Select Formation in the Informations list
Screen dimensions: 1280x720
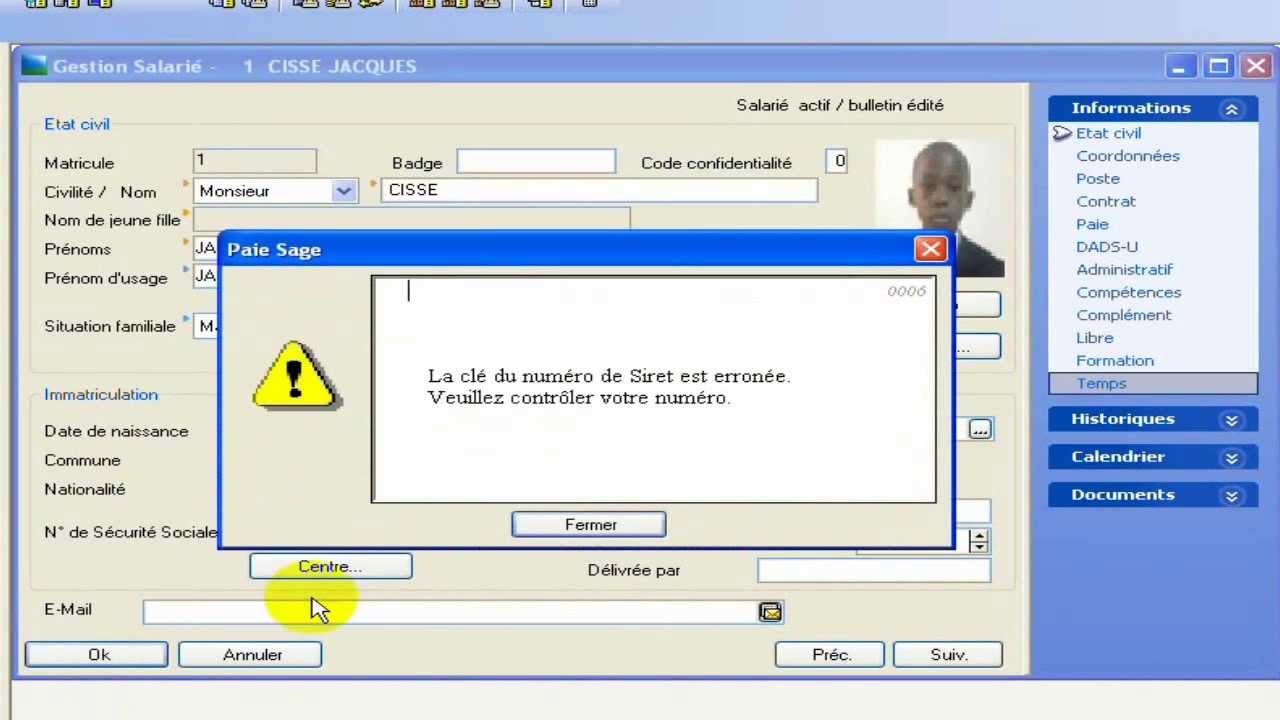(1115, 361)
